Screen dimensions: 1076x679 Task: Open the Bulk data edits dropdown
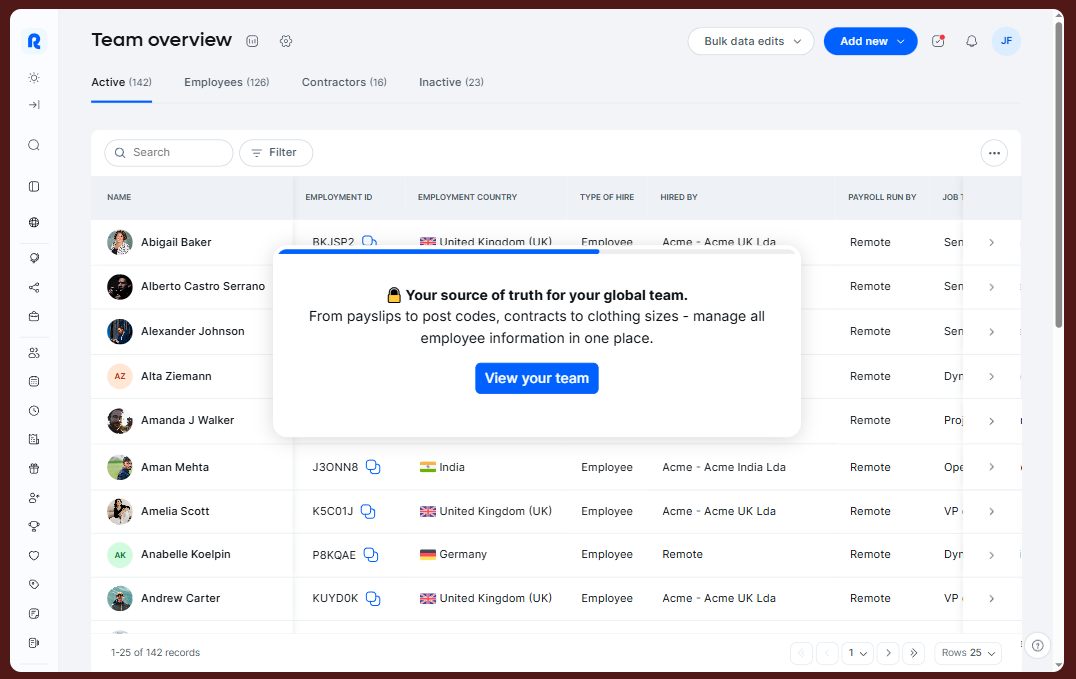click(750, 41)
